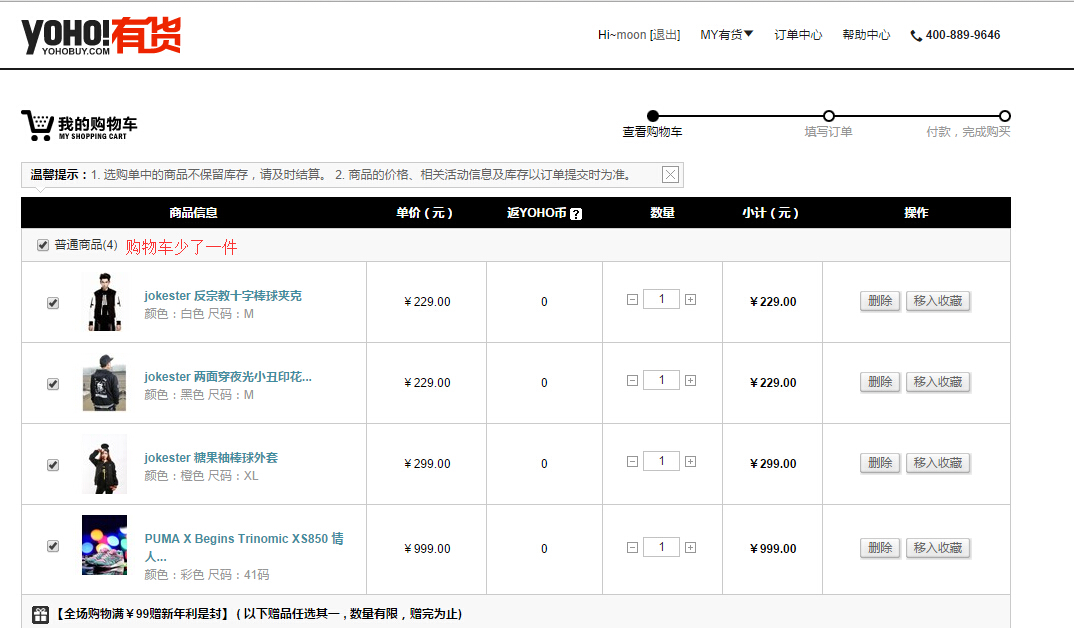
Task: Delete jokester 反宗教十字棒球夹克 from cart
Action: (x=880, y=301)
